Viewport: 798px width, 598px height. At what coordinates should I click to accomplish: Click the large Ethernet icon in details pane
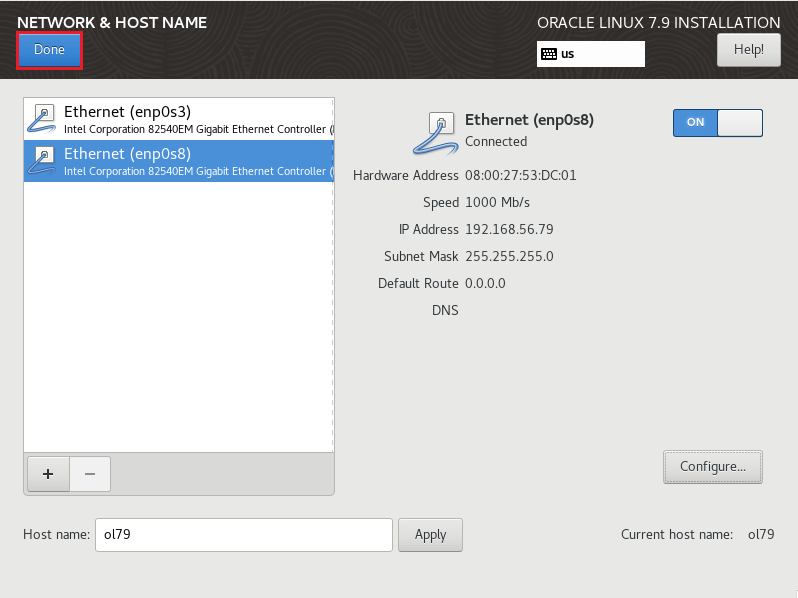click(436, 133)
